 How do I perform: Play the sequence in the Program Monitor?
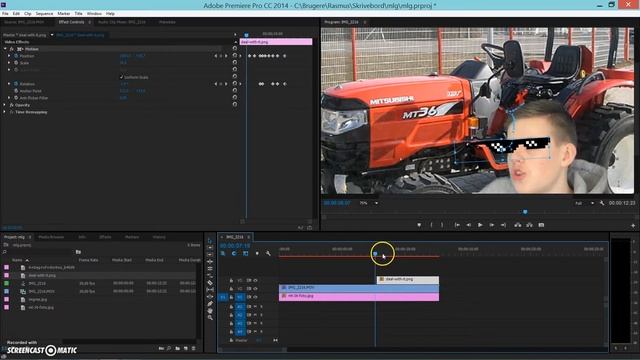[x=480, y=225]
